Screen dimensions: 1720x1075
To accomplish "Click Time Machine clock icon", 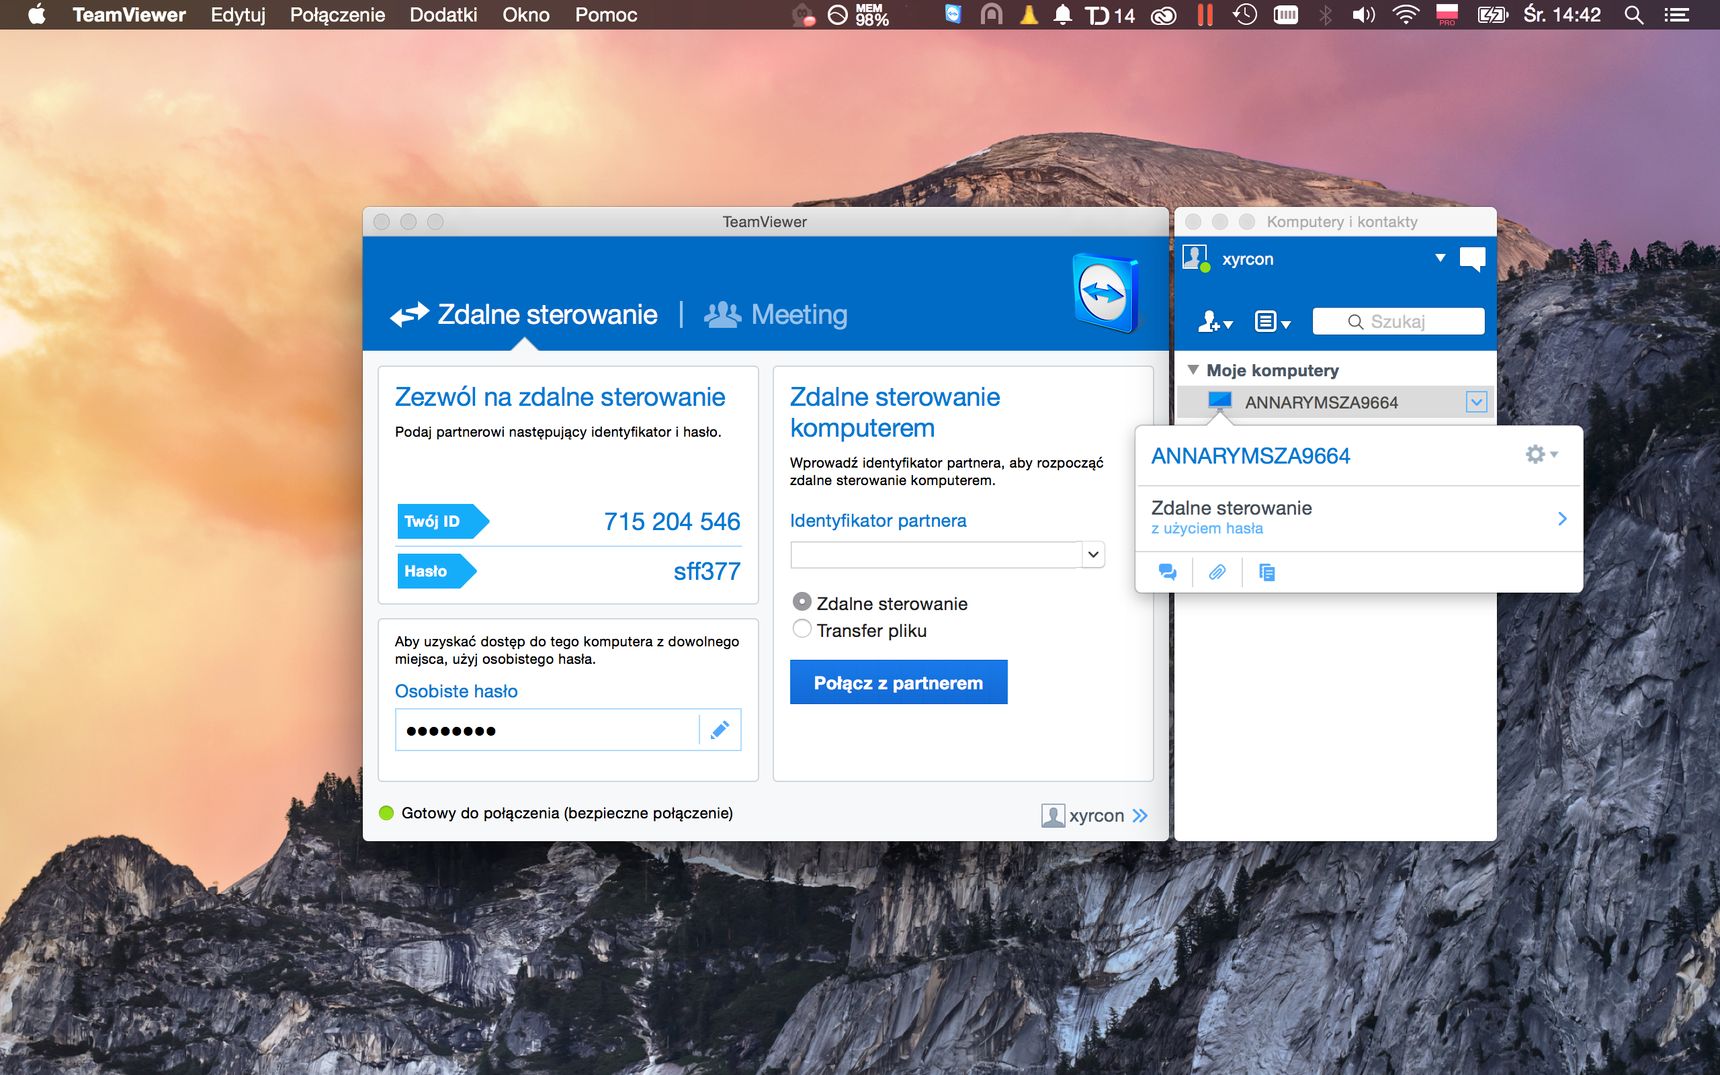I will coord(1245,15).
